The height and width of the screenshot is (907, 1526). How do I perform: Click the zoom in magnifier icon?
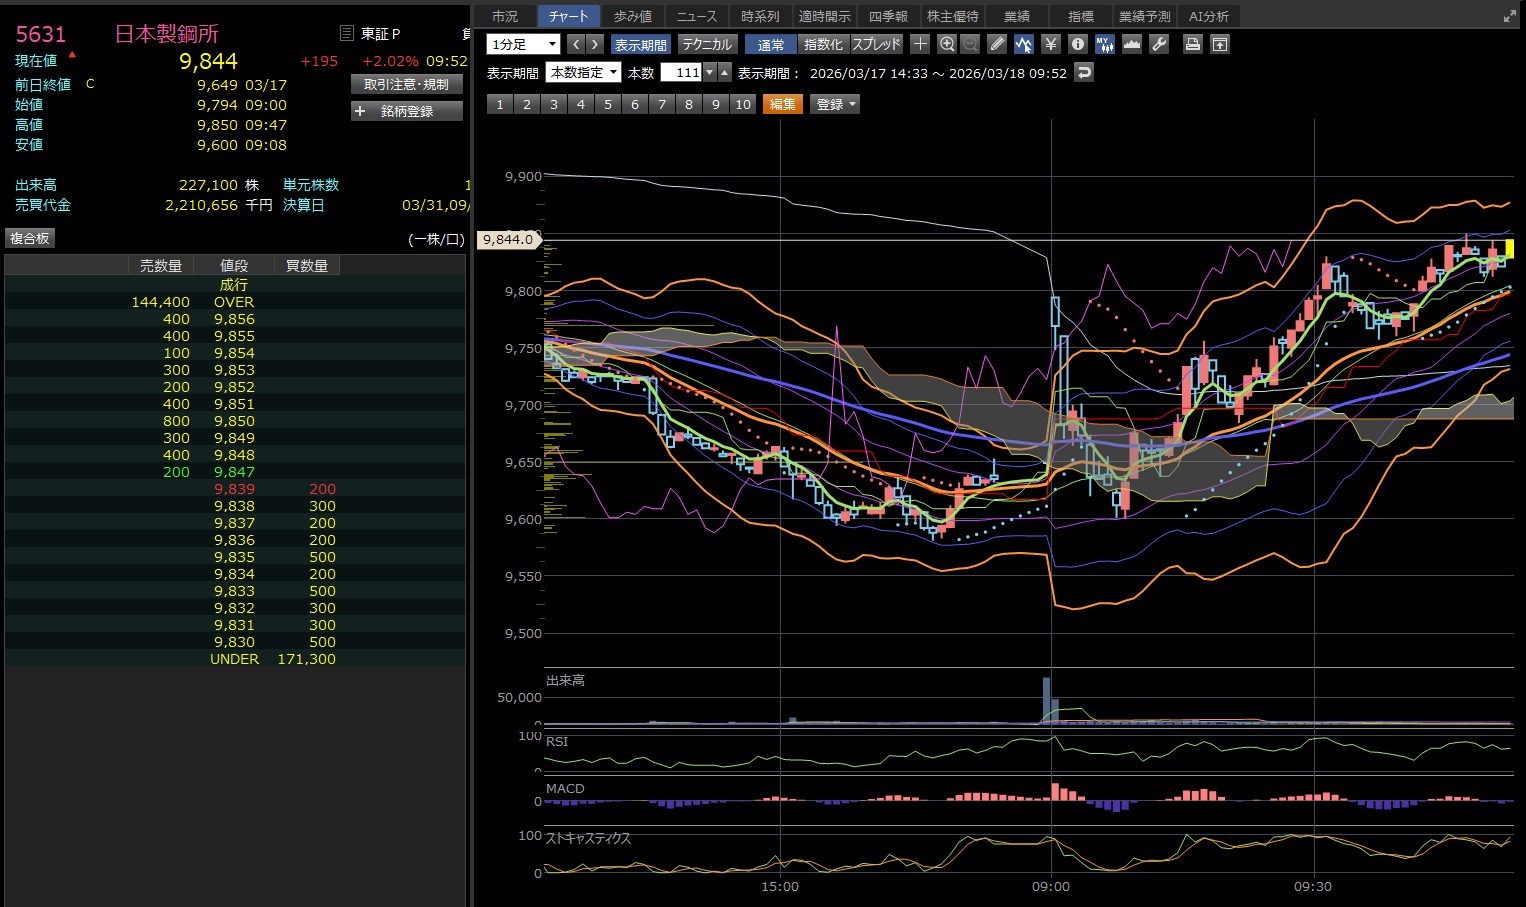tap(947, 44)
